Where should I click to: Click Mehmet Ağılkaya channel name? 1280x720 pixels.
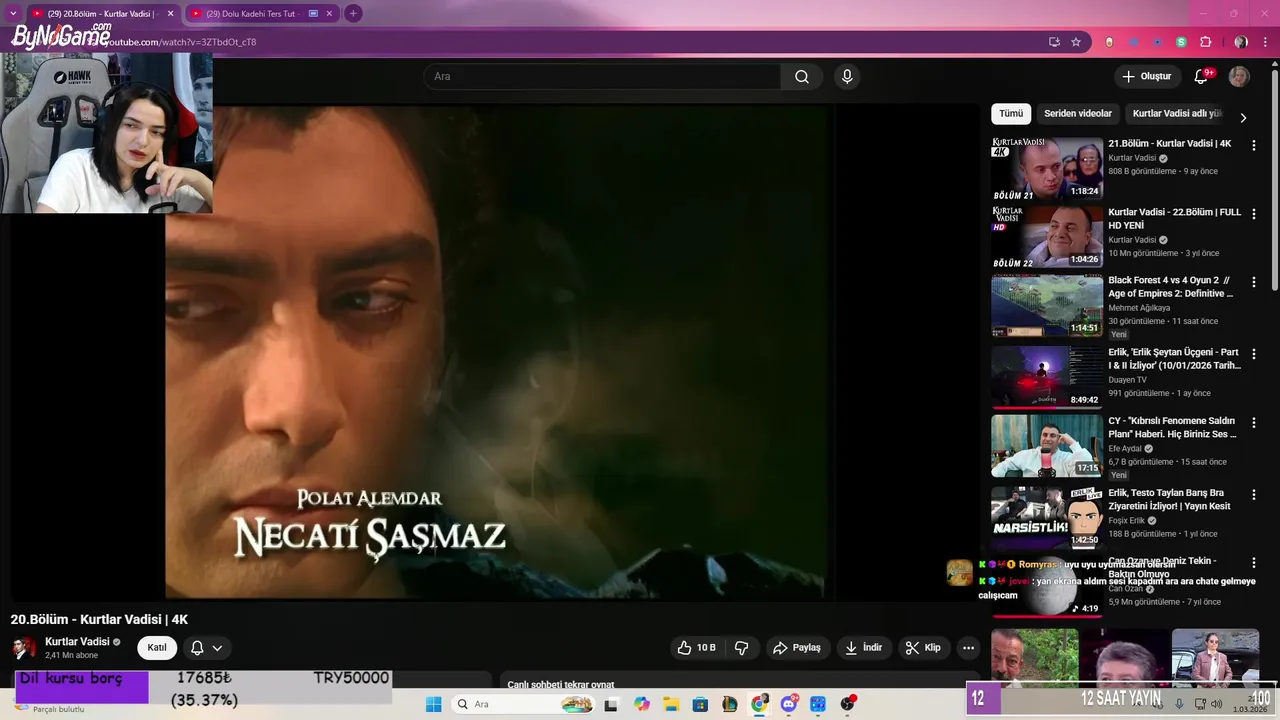pyautogui.click(x=1139, y=308)
